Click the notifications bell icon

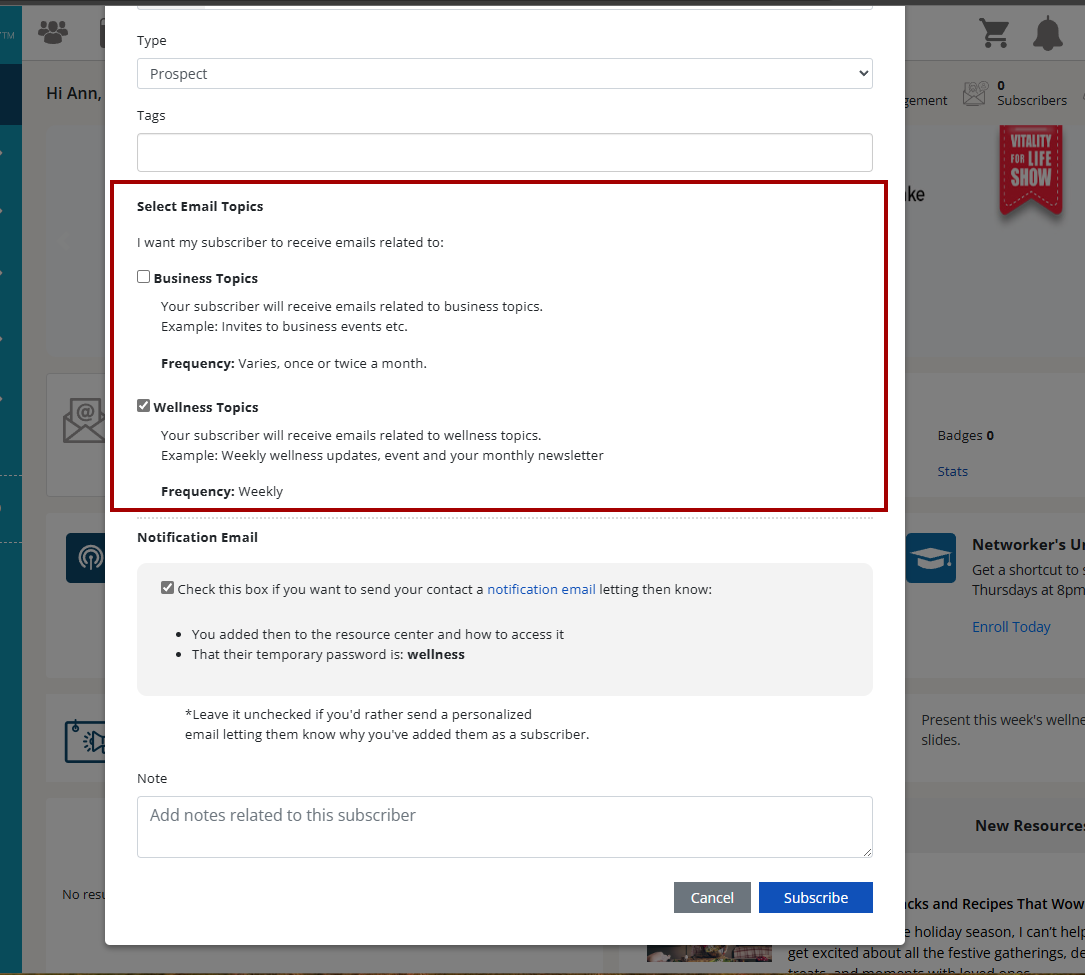pos(1047,33)
